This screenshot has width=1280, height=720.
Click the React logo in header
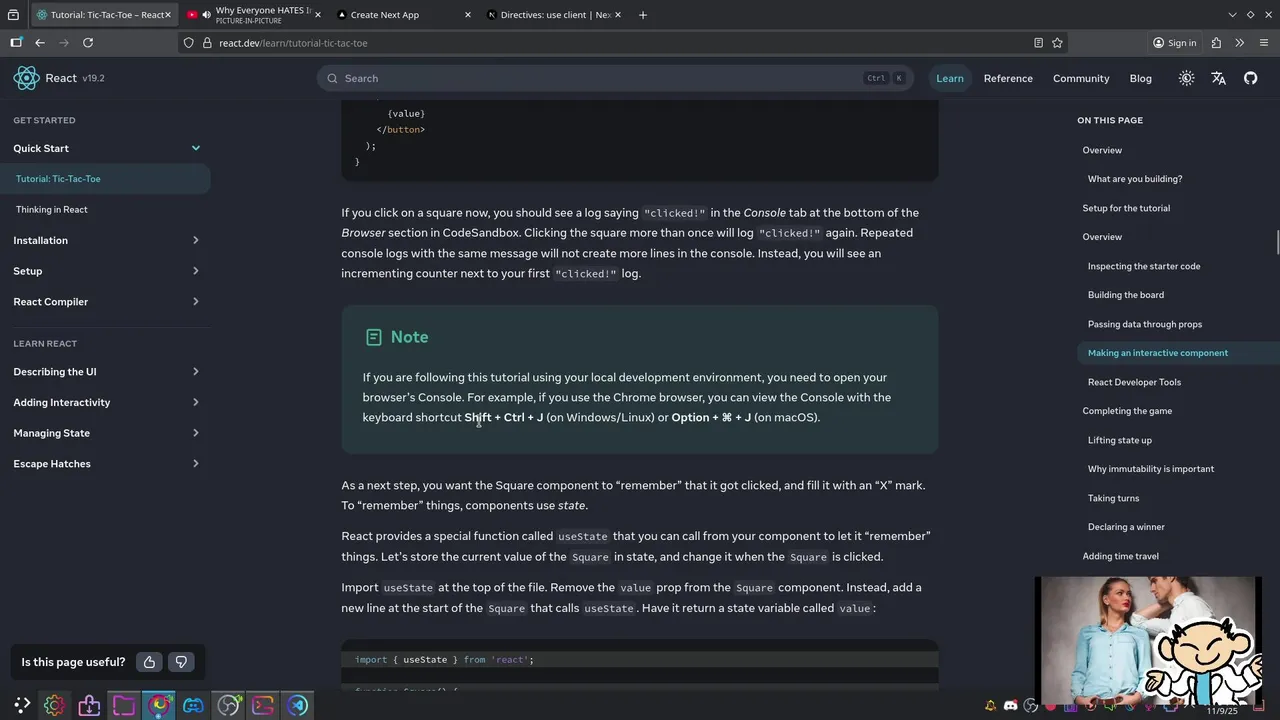pos(27,78)
